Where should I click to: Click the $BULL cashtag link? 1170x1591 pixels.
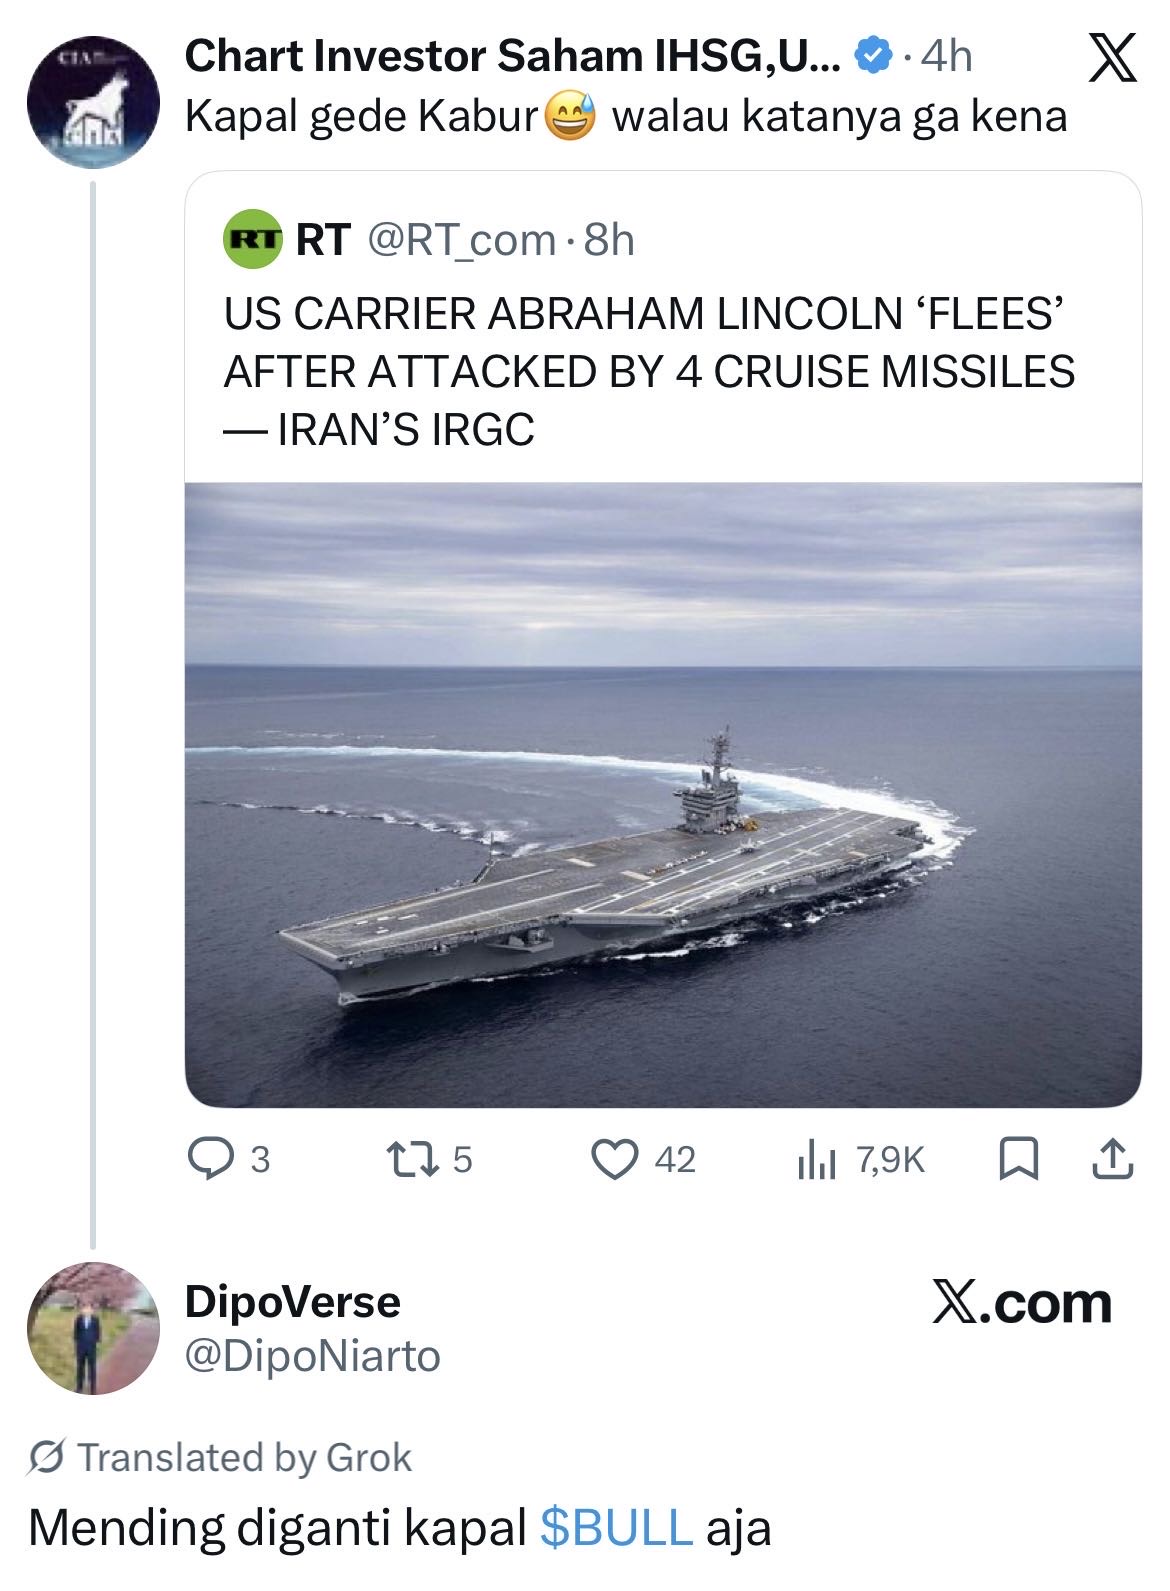click(x=616, y=1528)
